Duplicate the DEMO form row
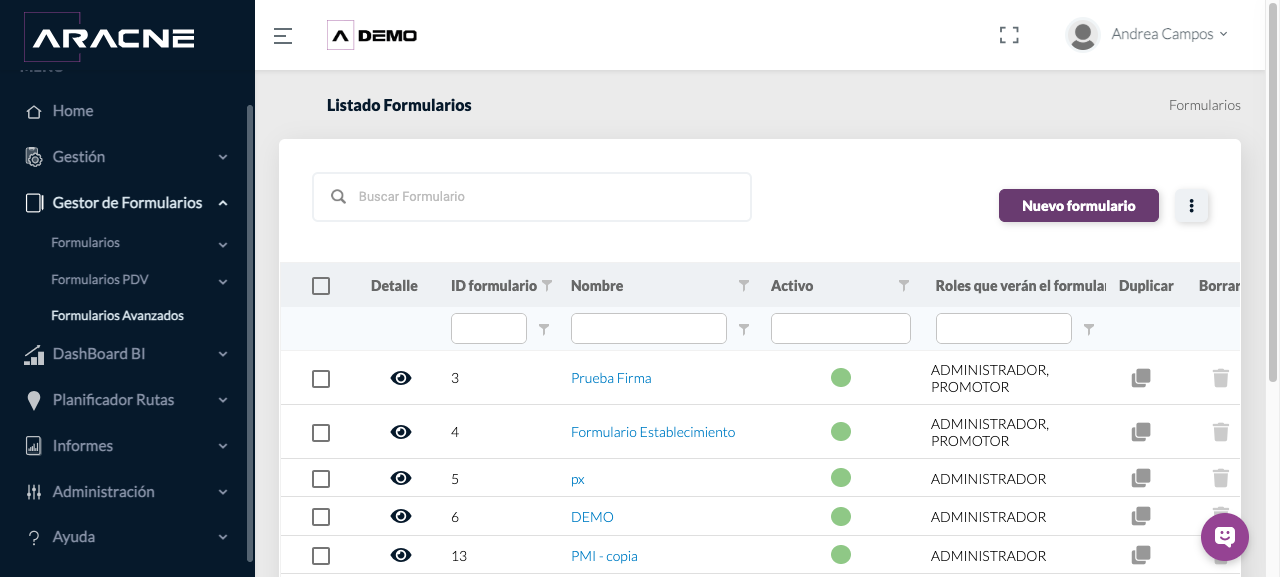Image resolution: width=1280 pixels, height=577 pixels. pos(1141,516)
